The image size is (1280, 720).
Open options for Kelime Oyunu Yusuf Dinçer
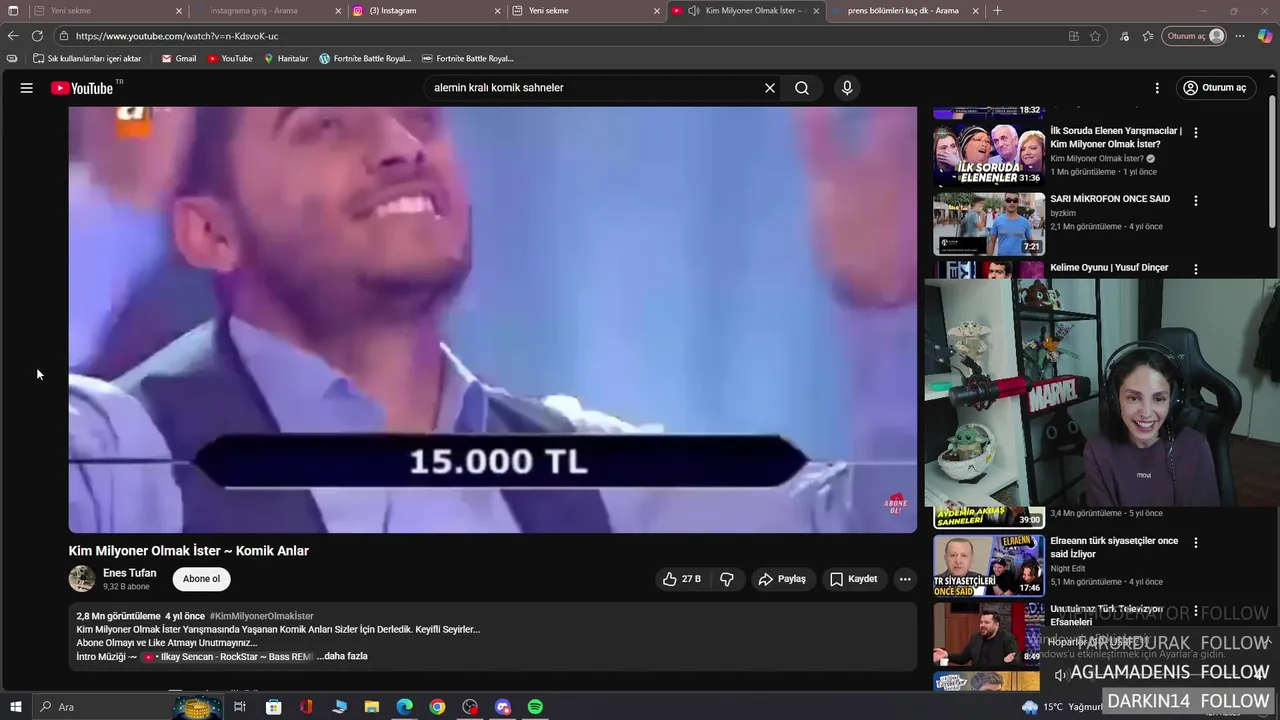tap(1196, 269)
